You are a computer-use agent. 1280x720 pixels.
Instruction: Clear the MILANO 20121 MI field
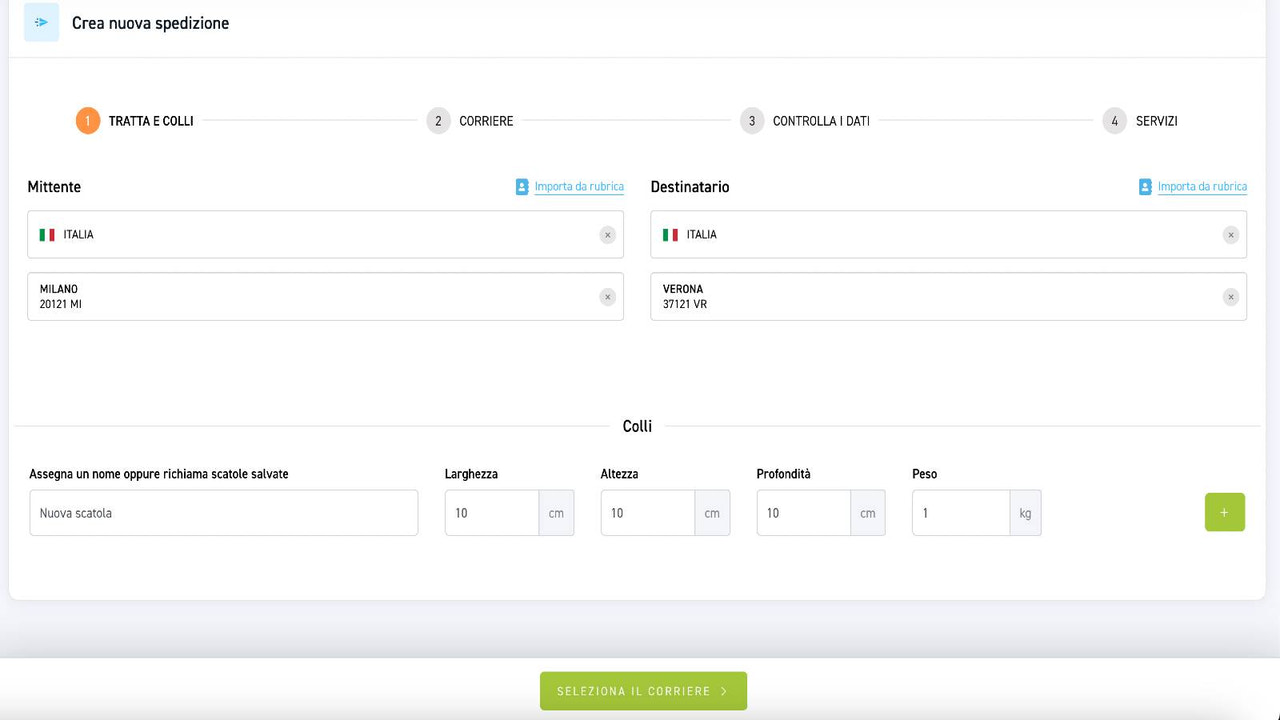(607, 296)
